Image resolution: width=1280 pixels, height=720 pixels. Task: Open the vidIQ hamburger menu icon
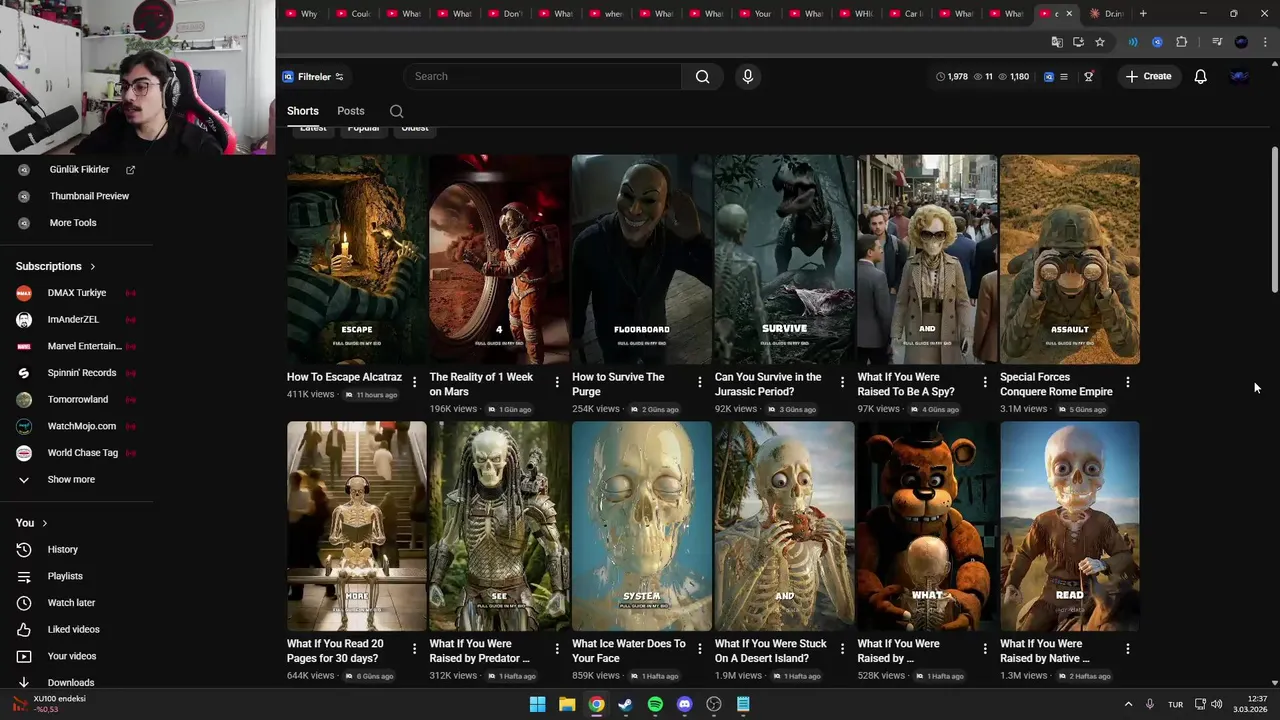(1064, 76)
